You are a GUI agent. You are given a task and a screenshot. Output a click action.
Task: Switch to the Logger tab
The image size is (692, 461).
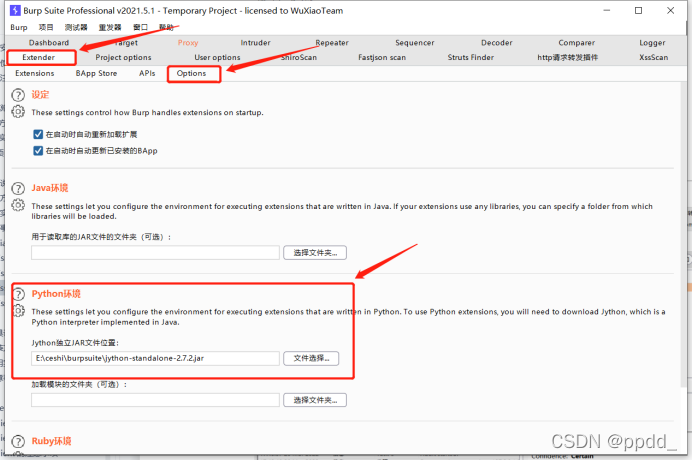pos(652,43)
